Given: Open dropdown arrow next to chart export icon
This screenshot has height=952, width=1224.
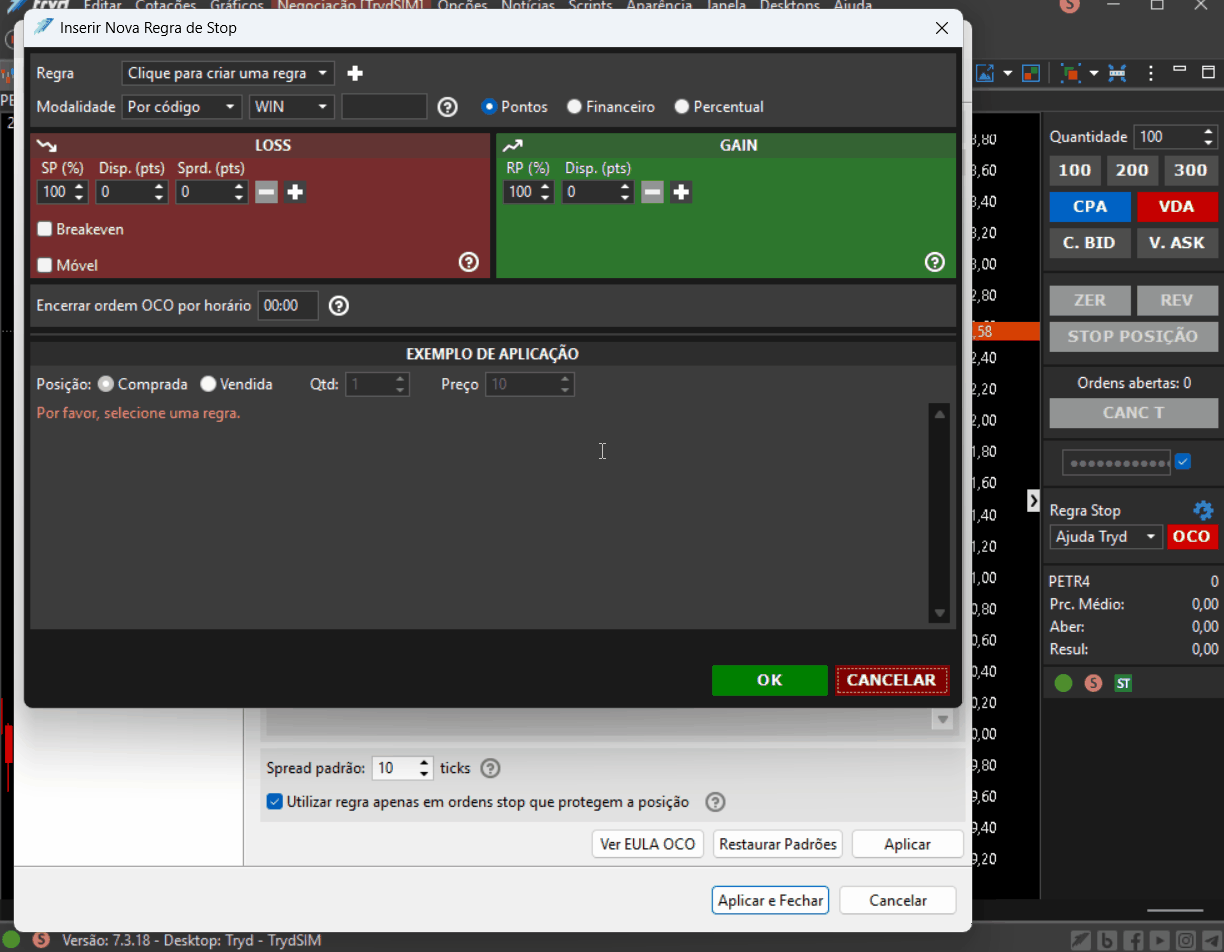Looking at the screenshot, I should pyautogui.click(x=1008, y=74).
